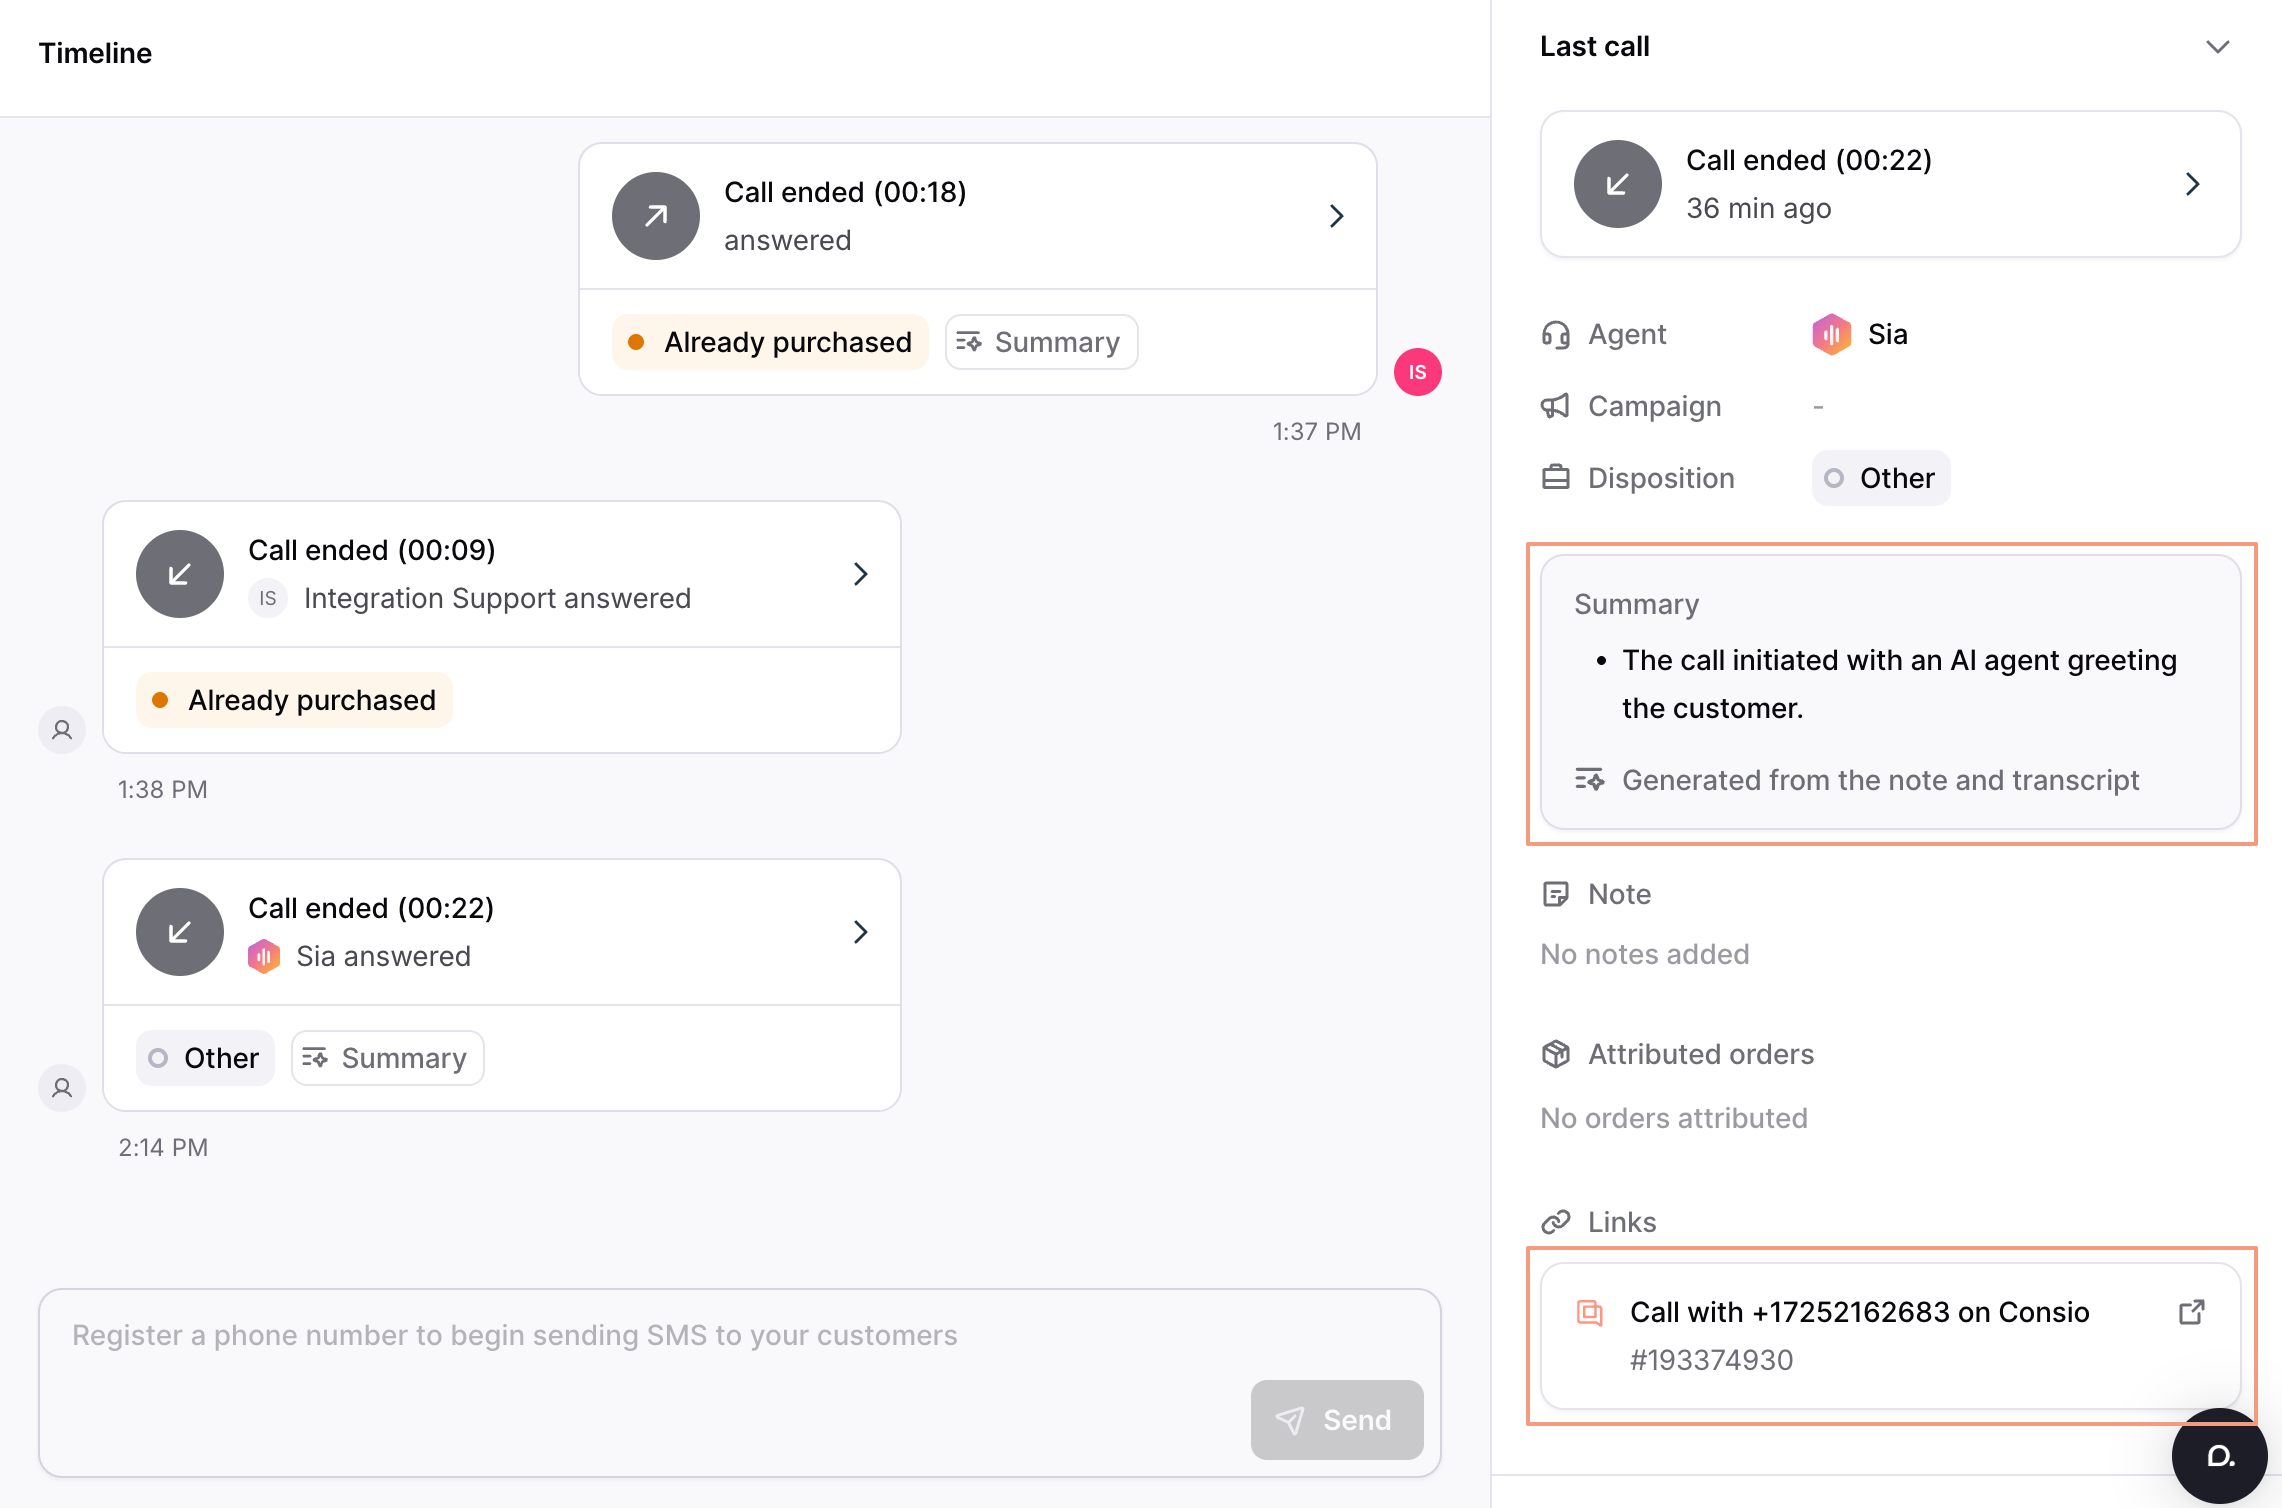The width and height of the screenshot is (2282, 1508).
Task: Click the incoming call icon for 00:09 call
Action: [180, 574]
